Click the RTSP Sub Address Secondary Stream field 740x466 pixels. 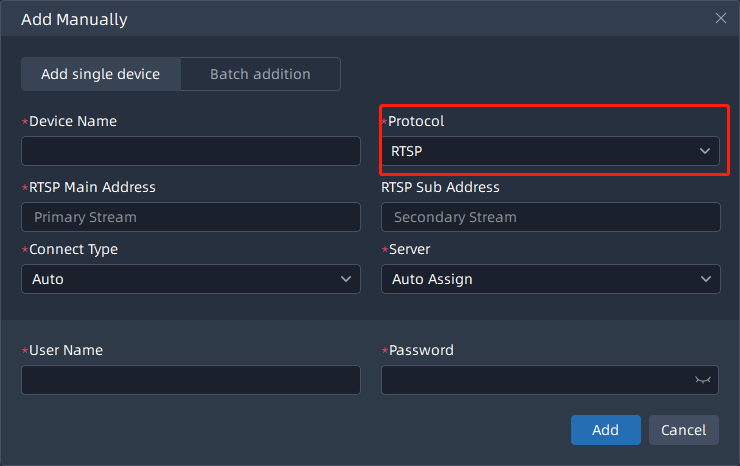(550, 217)
